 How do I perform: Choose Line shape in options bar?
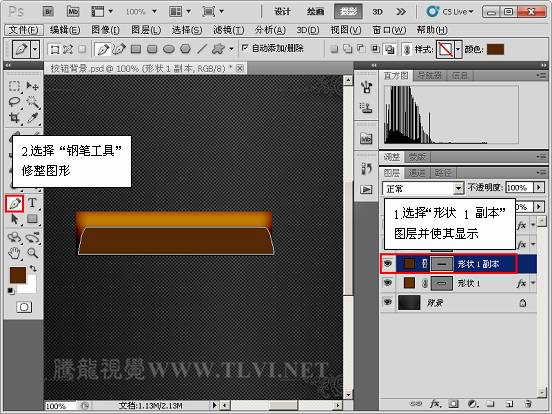point(202,49)
